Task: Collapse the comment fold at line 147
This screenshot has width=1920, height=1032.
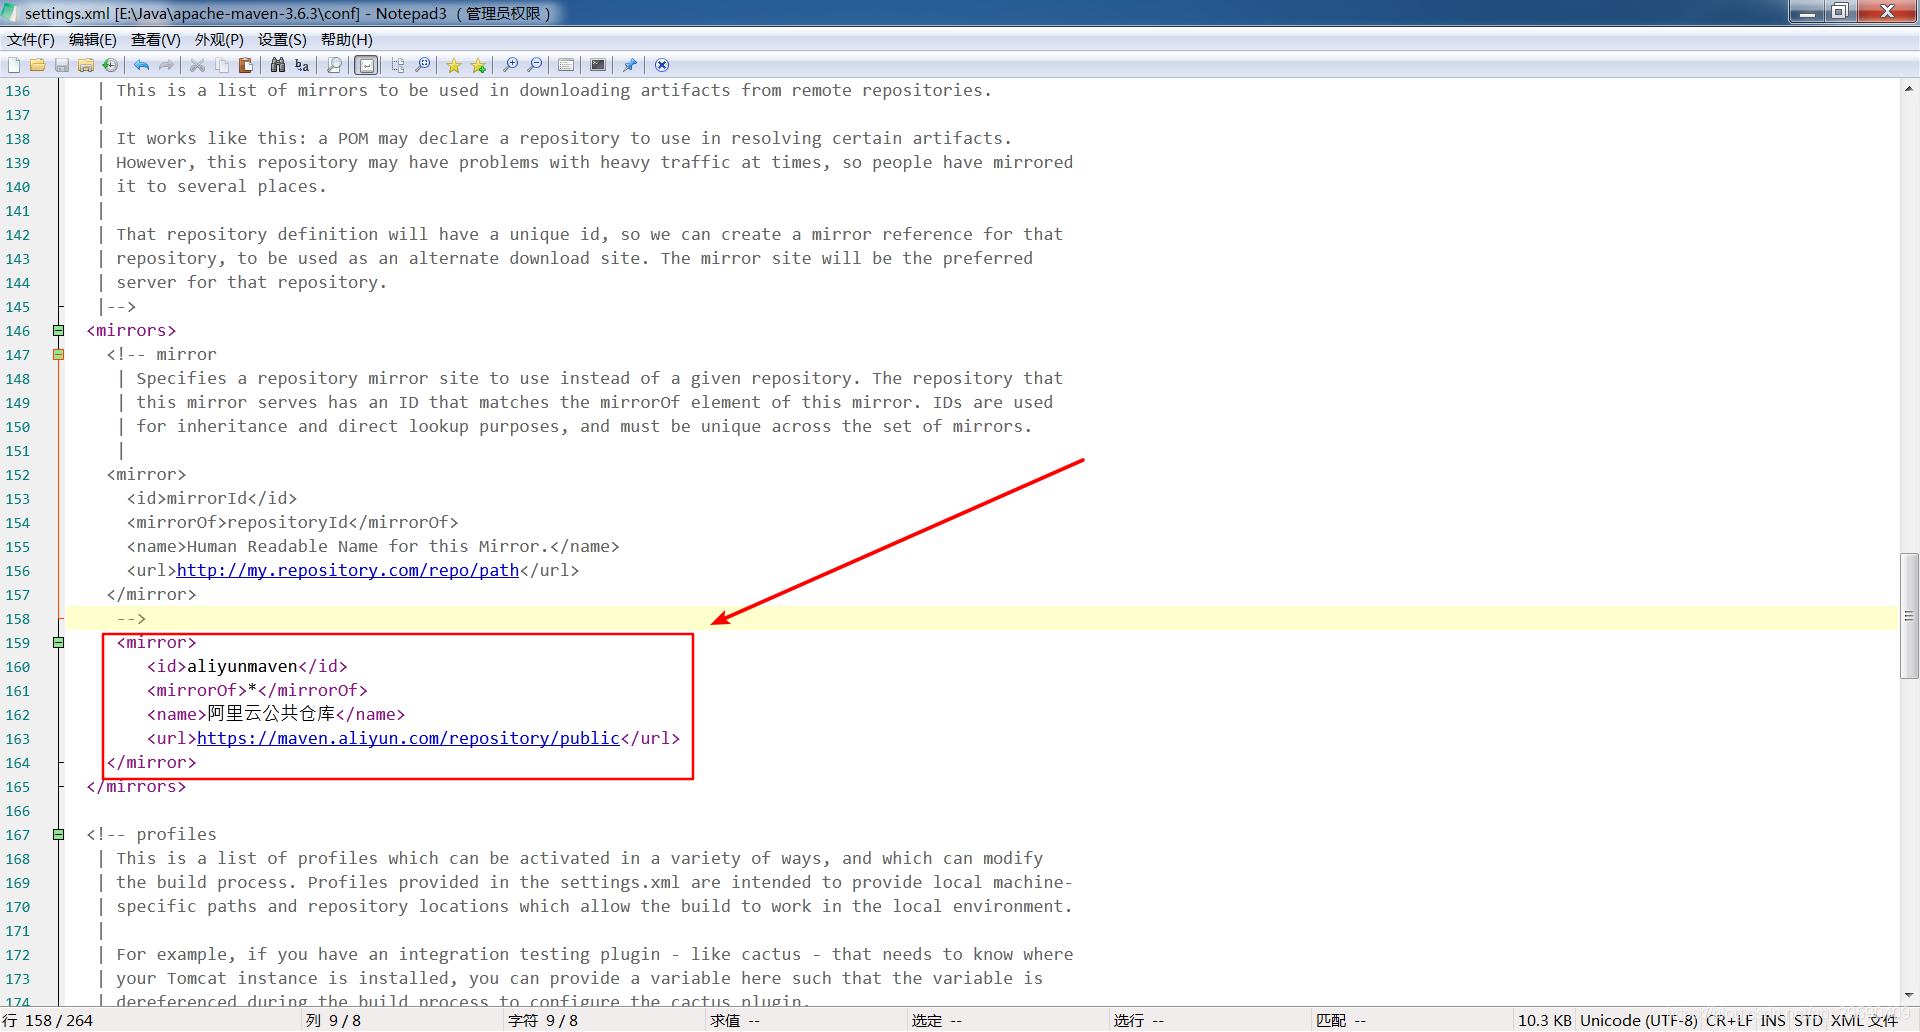Action: [59, 355]
